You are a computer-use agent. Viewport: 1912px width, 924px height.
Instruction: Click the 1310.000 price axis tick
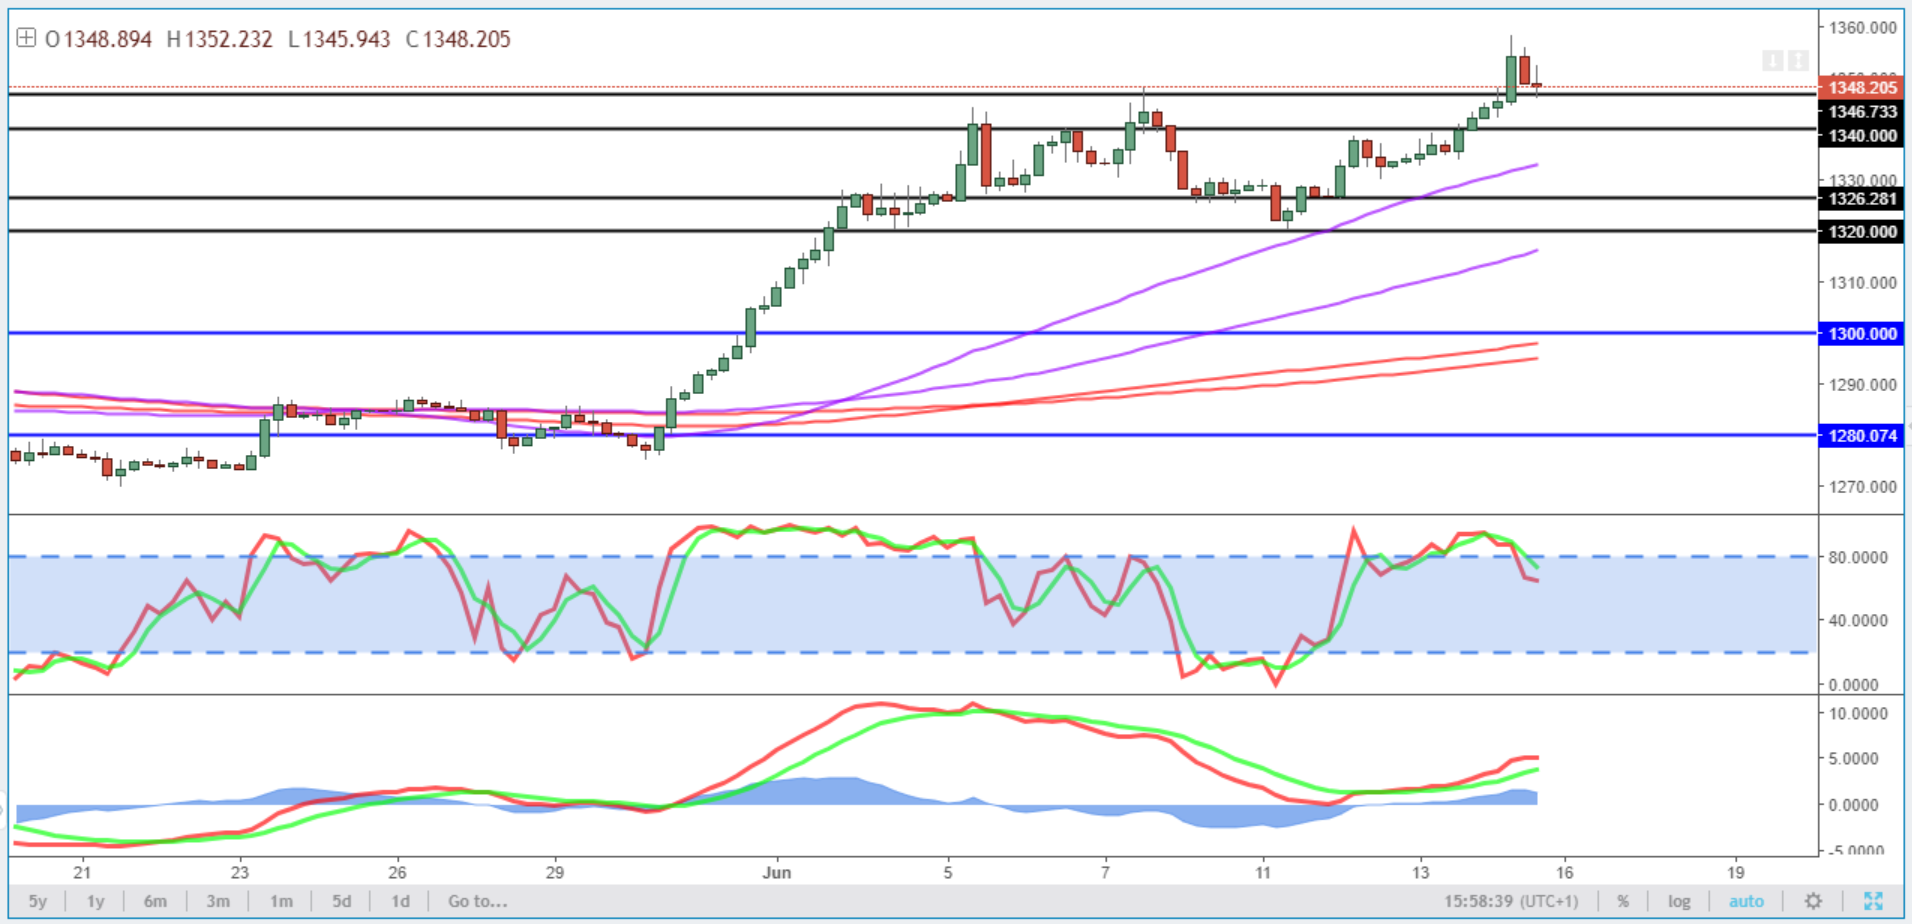click(1862, 283)
